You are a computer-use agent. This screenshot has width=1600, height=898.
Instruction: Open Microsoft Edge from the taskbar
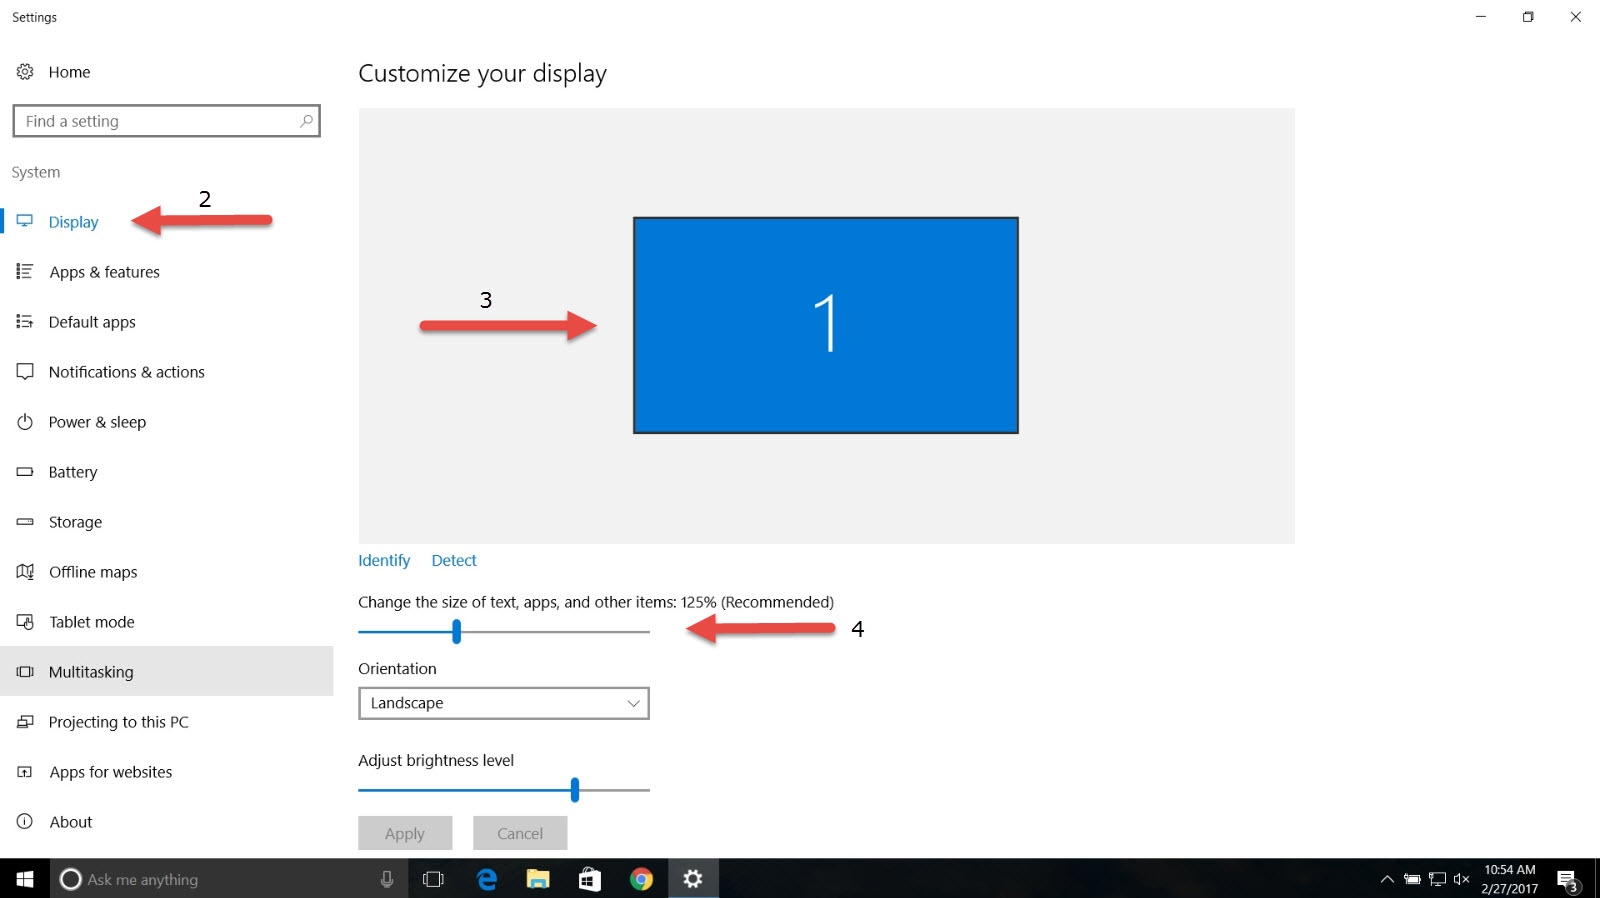coord(487,879)
